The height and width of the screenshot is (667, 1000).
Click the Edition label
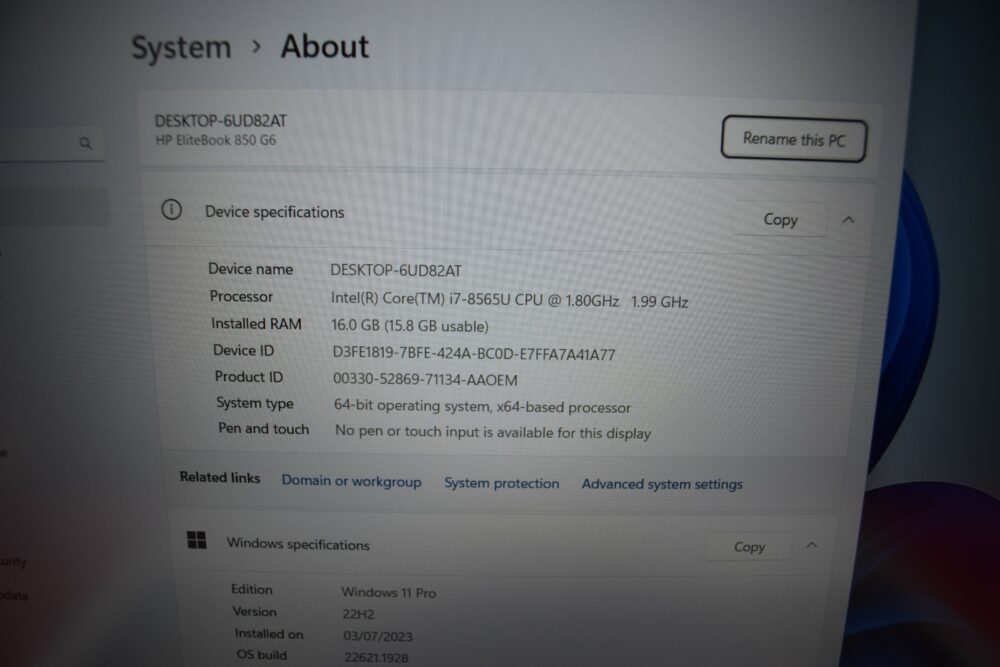coord(251,589)
